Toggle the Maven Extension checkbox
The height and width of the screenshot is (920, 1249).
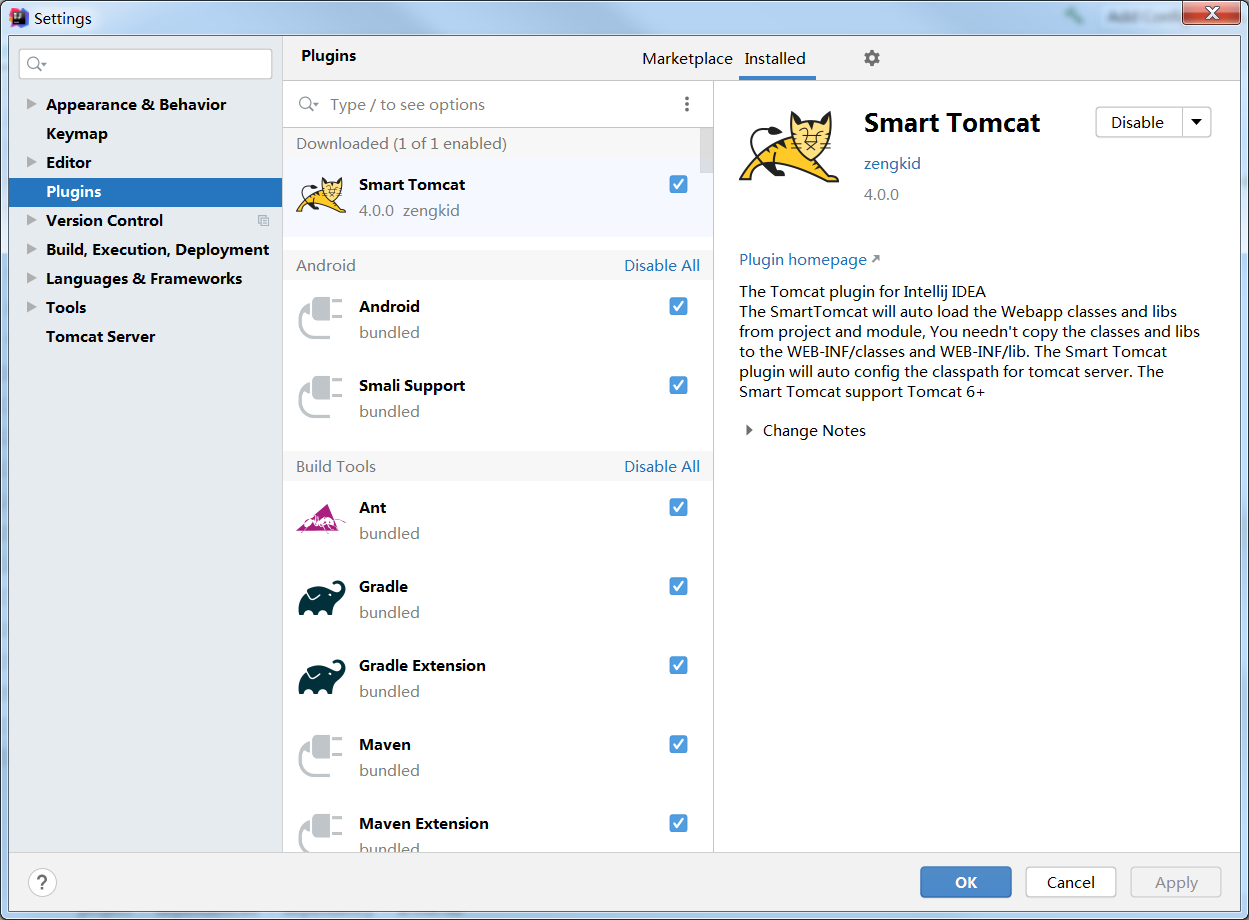click(678, 823)
